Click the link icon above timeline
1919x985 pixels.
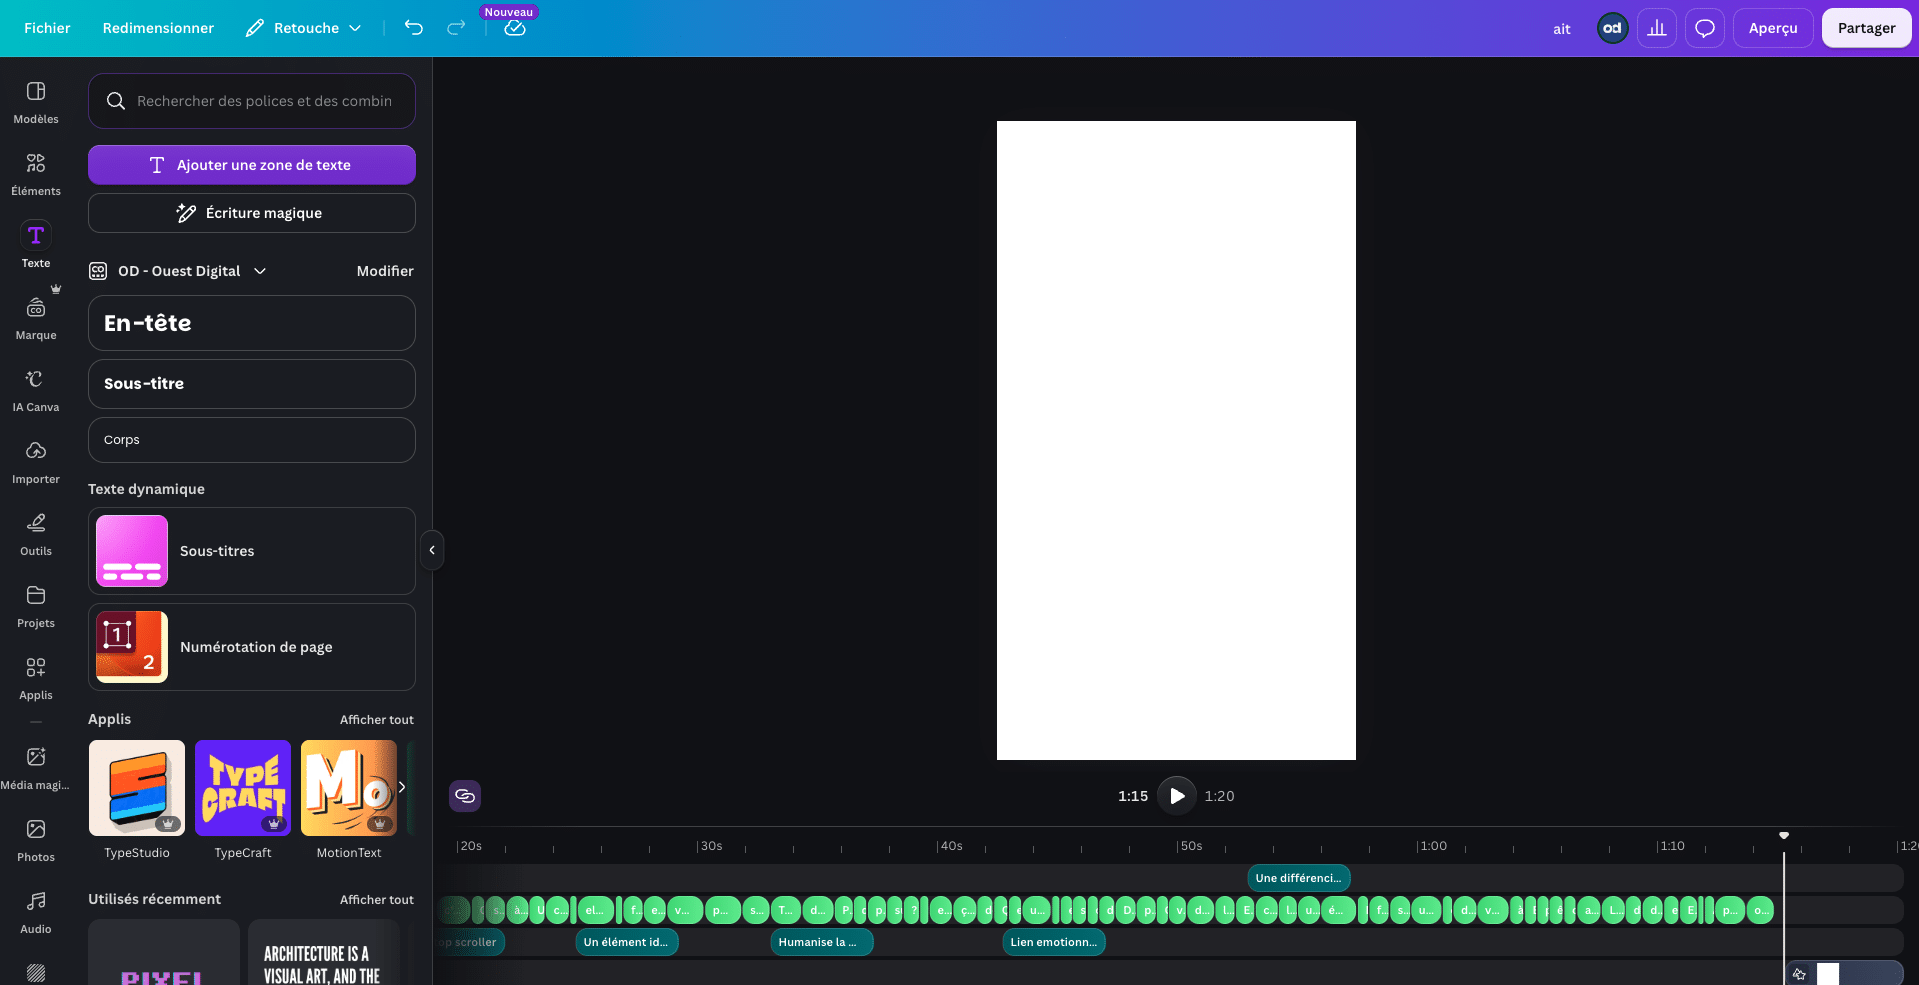pos(465,796)
